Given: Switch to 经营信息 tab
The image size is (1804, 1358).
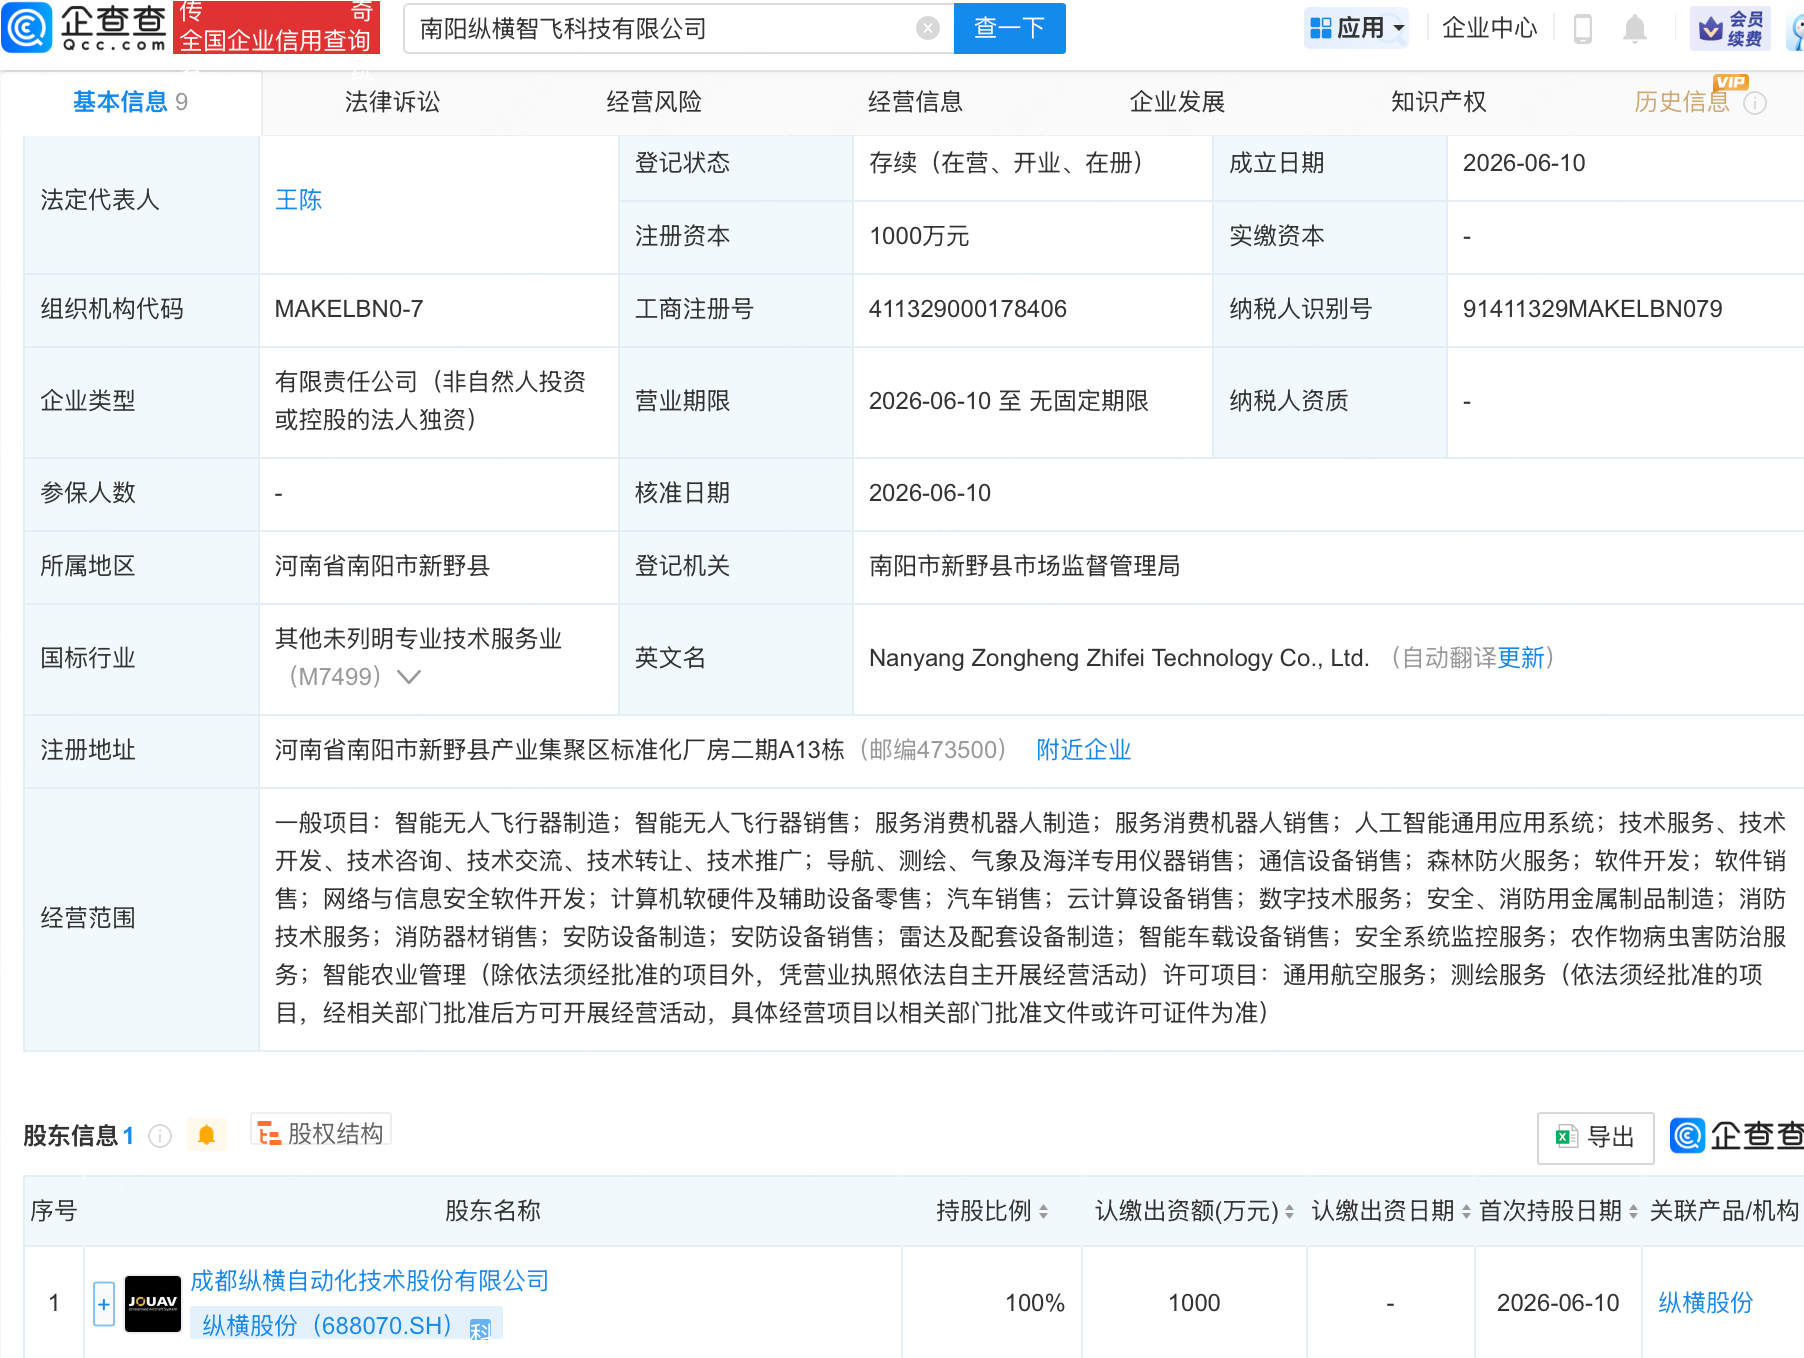Looking at the screenshot, I should click(x=915, y=102).
